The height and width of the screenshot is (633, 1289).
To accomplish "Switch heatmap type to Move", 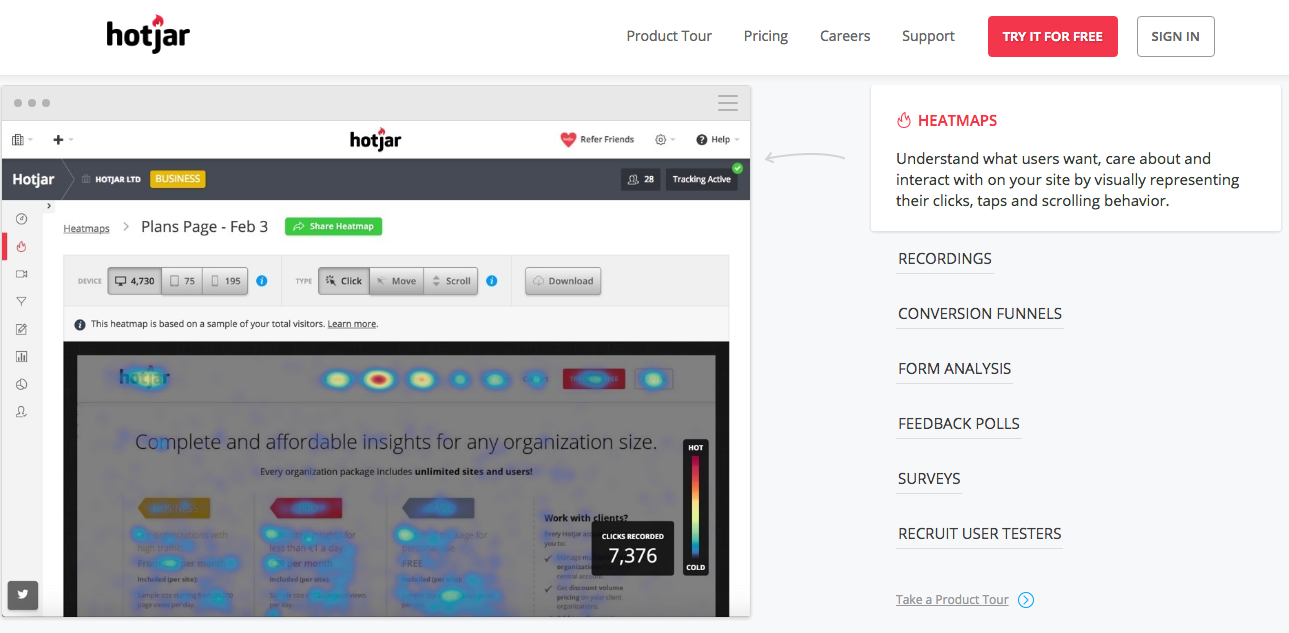I will pyautogui.click(x=396, y=281).
